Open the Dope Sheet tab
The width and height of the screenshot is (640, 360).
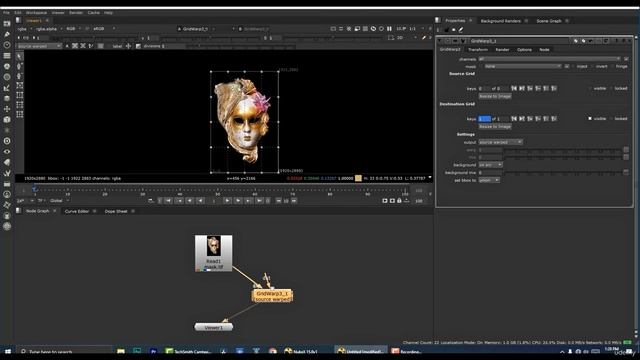pos(116,211)
